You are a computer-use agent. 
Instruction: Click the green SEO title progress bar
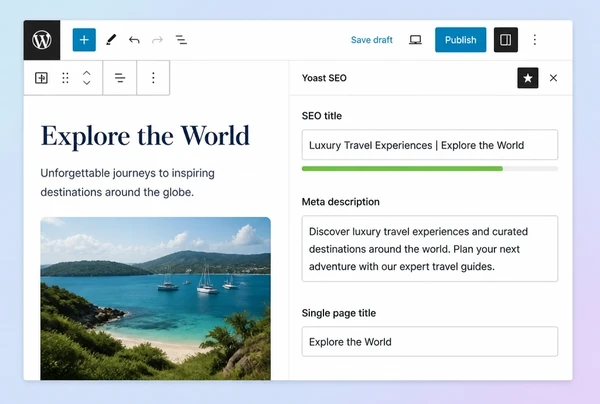coord(402,169)
